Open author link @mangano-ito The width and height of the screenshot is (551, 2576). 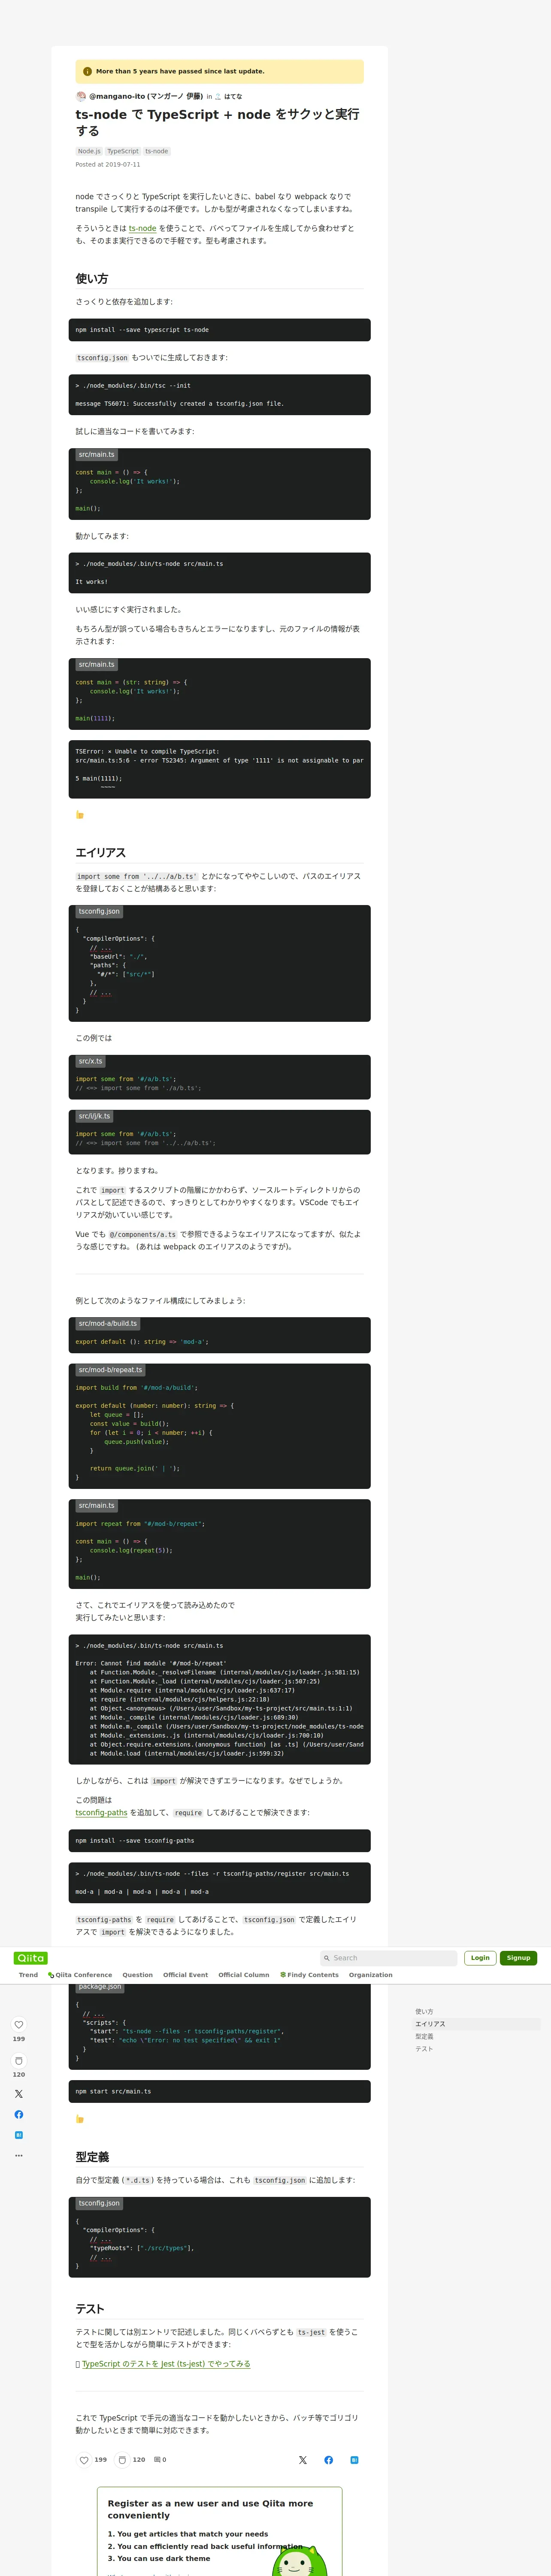(x=146, y=96)
